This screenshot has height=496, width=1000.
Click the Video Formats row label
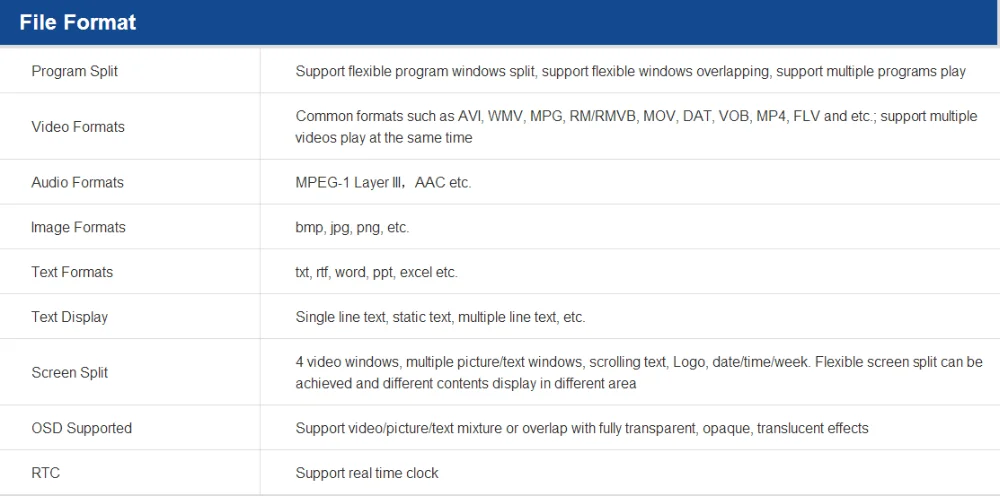pyautogui.click(x=78, y=127)
